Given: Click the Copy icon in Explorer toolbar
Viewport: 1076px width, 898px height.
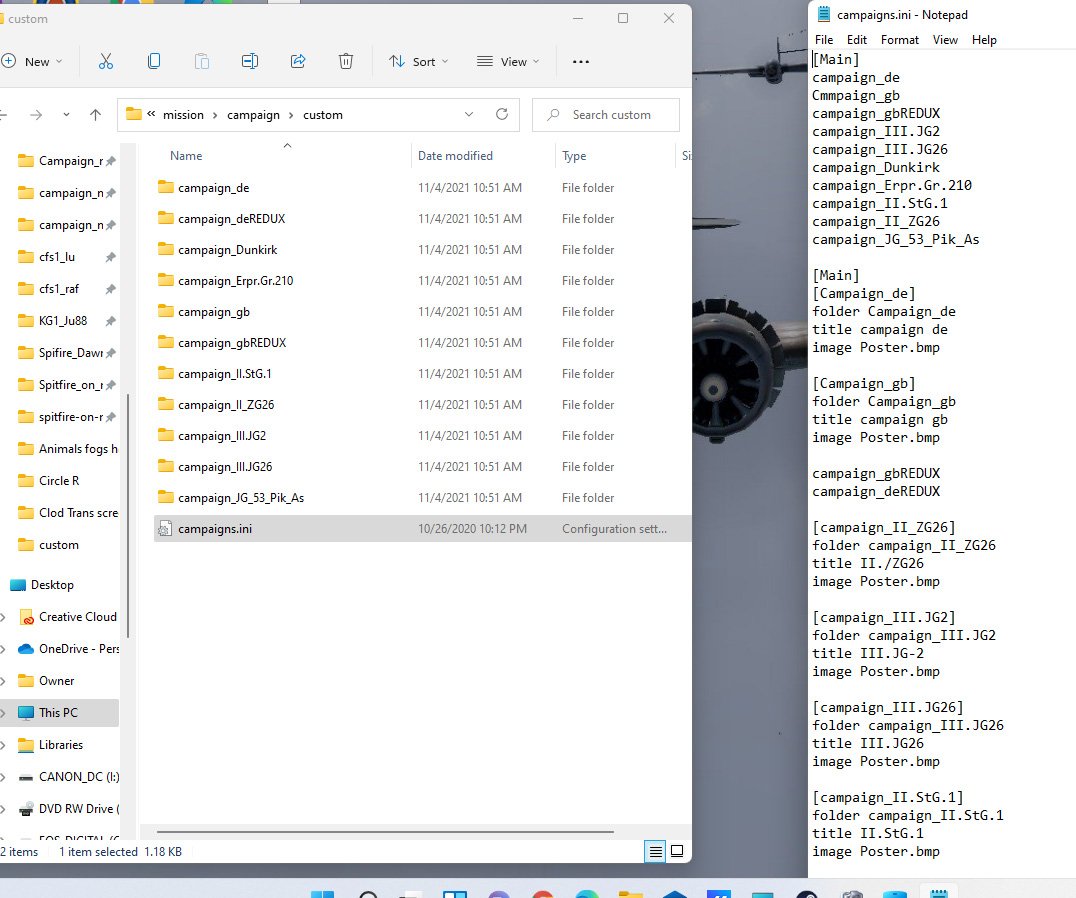Looking at the screenshot, I should pyautogui.click(x=154, y=62).
